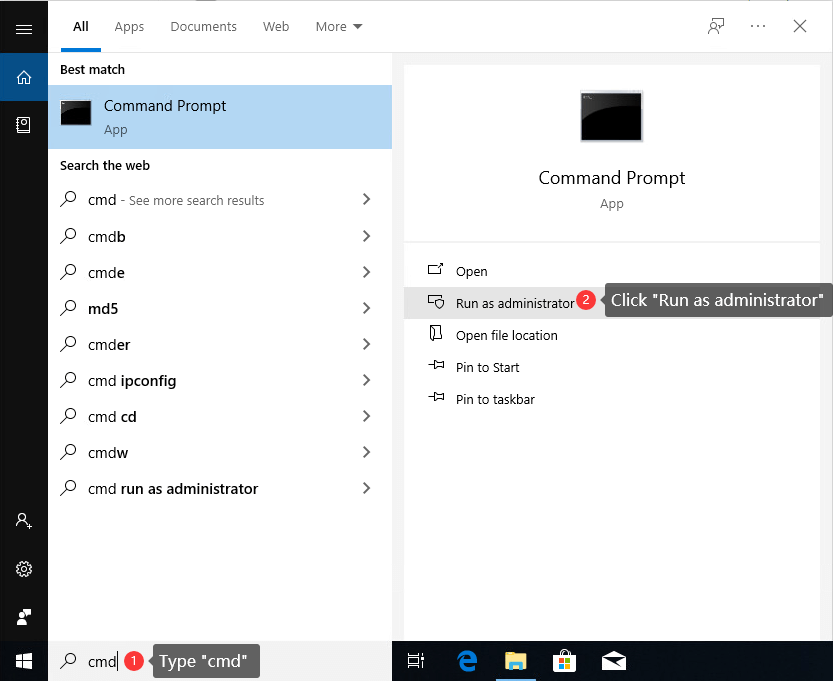Expand cmd run as administrator chevron
Image resolution: width=833 pixels, height=681 pixels.
point(366,488)
